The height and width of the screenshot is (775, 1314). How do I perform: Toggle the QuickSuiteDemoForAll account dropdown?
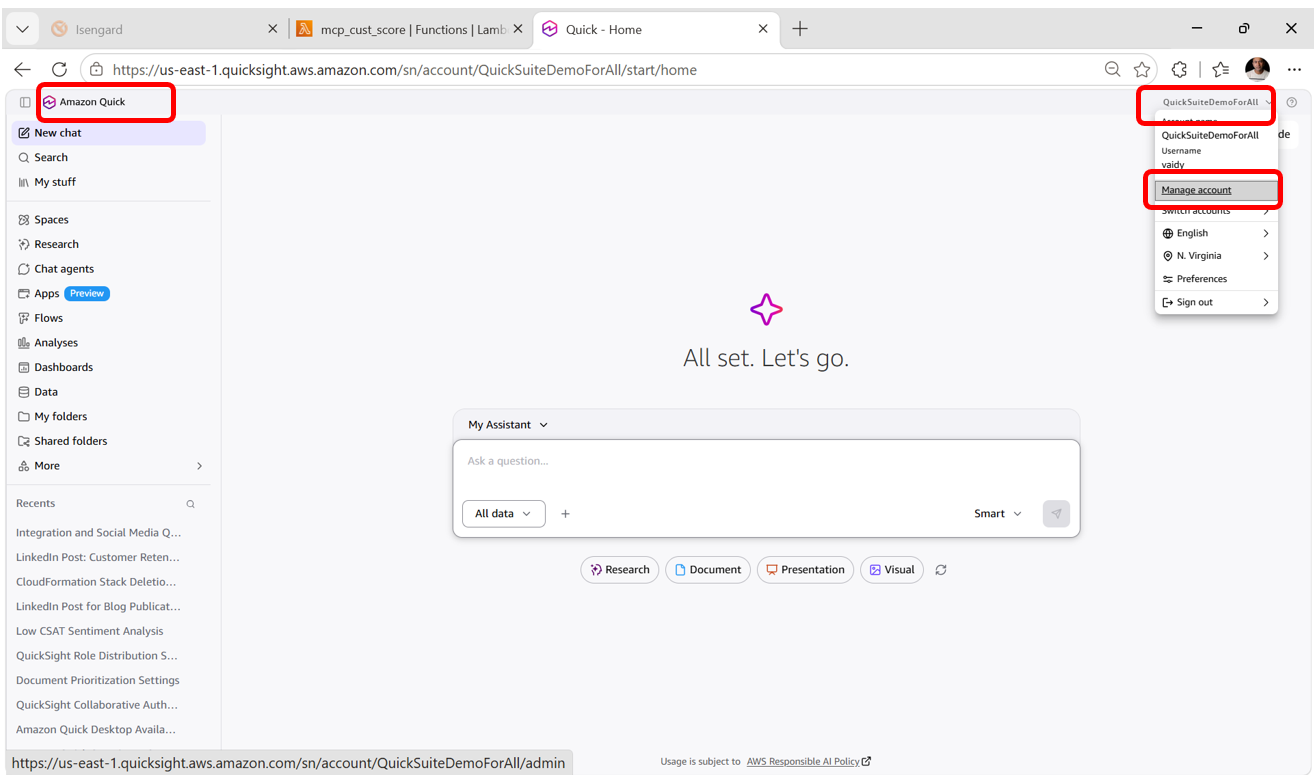click(x=1216, y=102)
